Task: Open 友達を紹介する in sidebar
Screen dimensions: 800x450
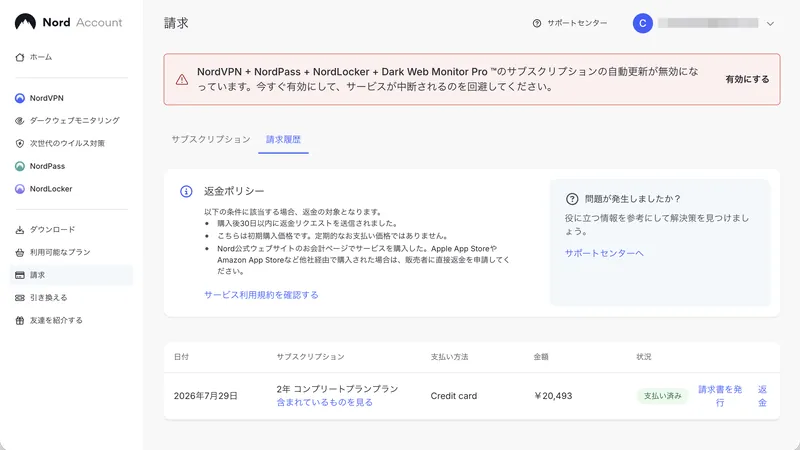Action: [71, 320]
